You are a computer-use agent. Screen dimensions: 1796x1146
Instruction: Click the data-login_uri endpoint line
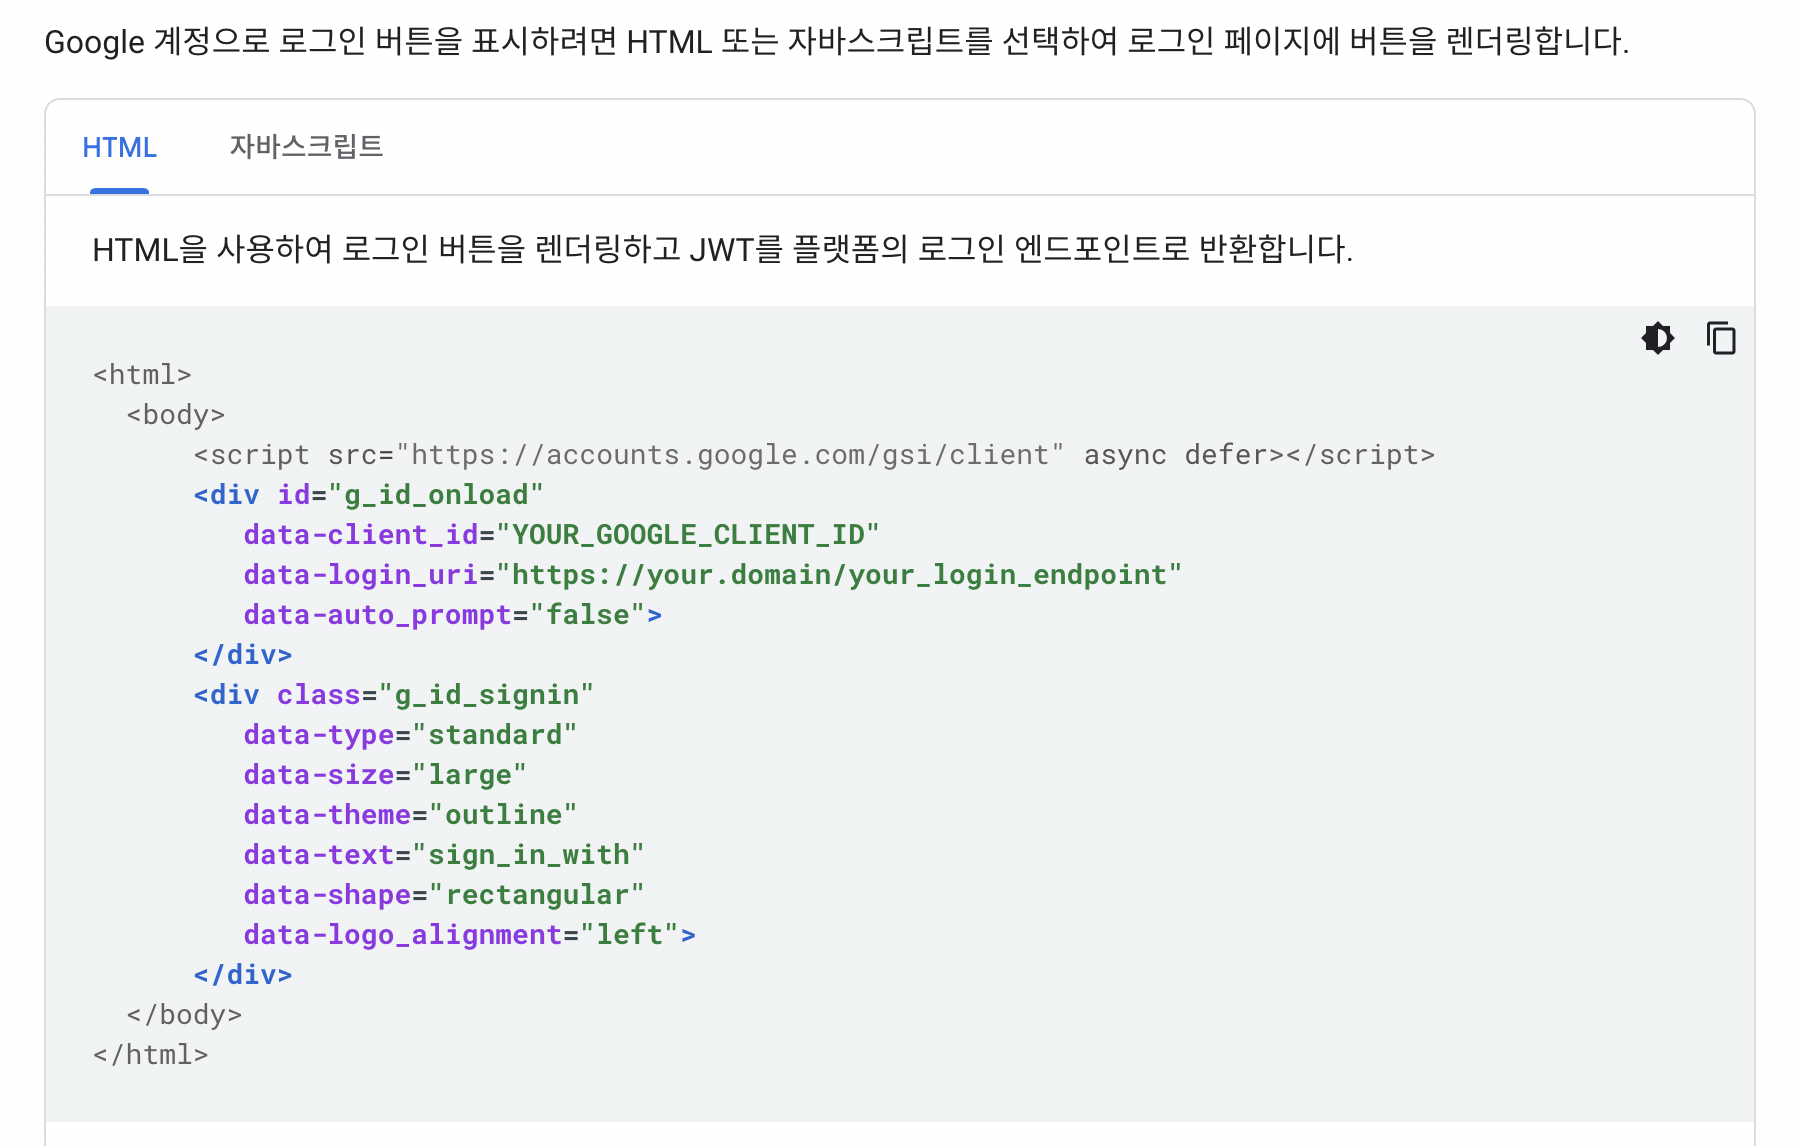coord(713,575)
